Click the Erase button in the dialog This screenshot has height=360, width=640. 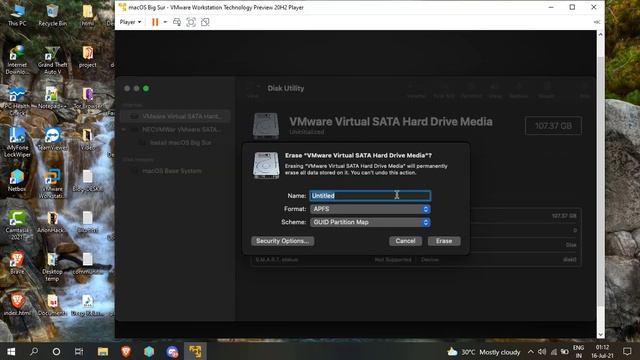(x=444, y=241)
